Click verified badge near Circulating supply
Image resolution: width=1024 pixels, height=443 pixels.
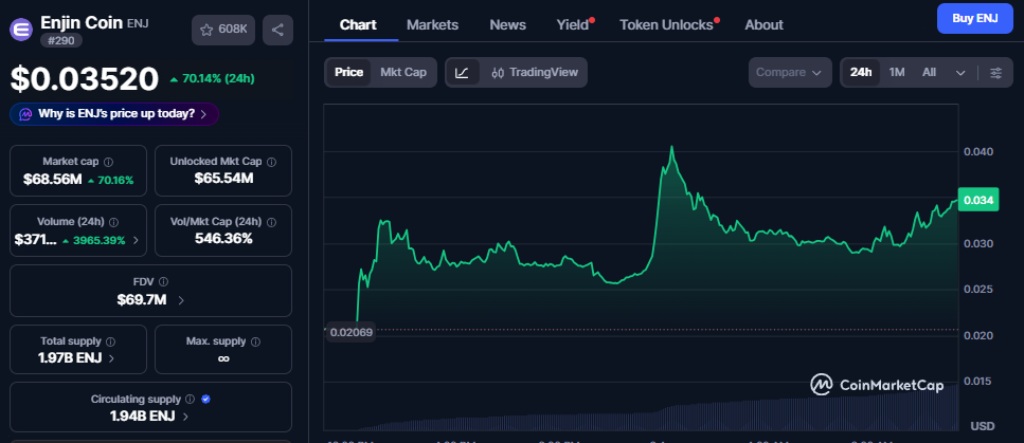point(206,399)
